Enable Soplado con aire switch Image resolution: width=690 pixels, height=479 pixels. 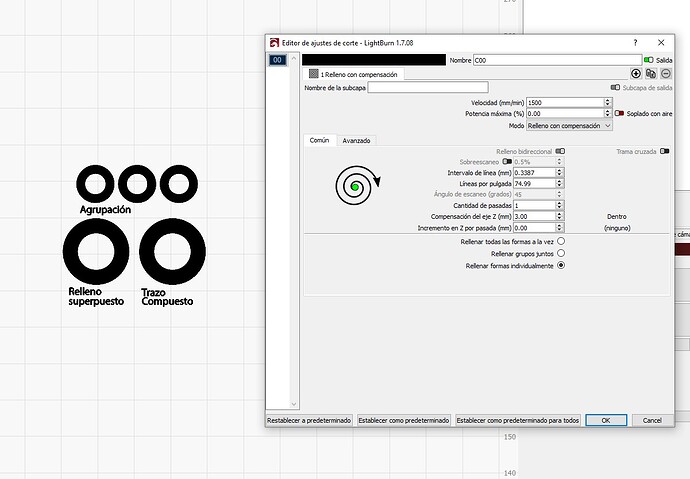[x=619, y=113]
